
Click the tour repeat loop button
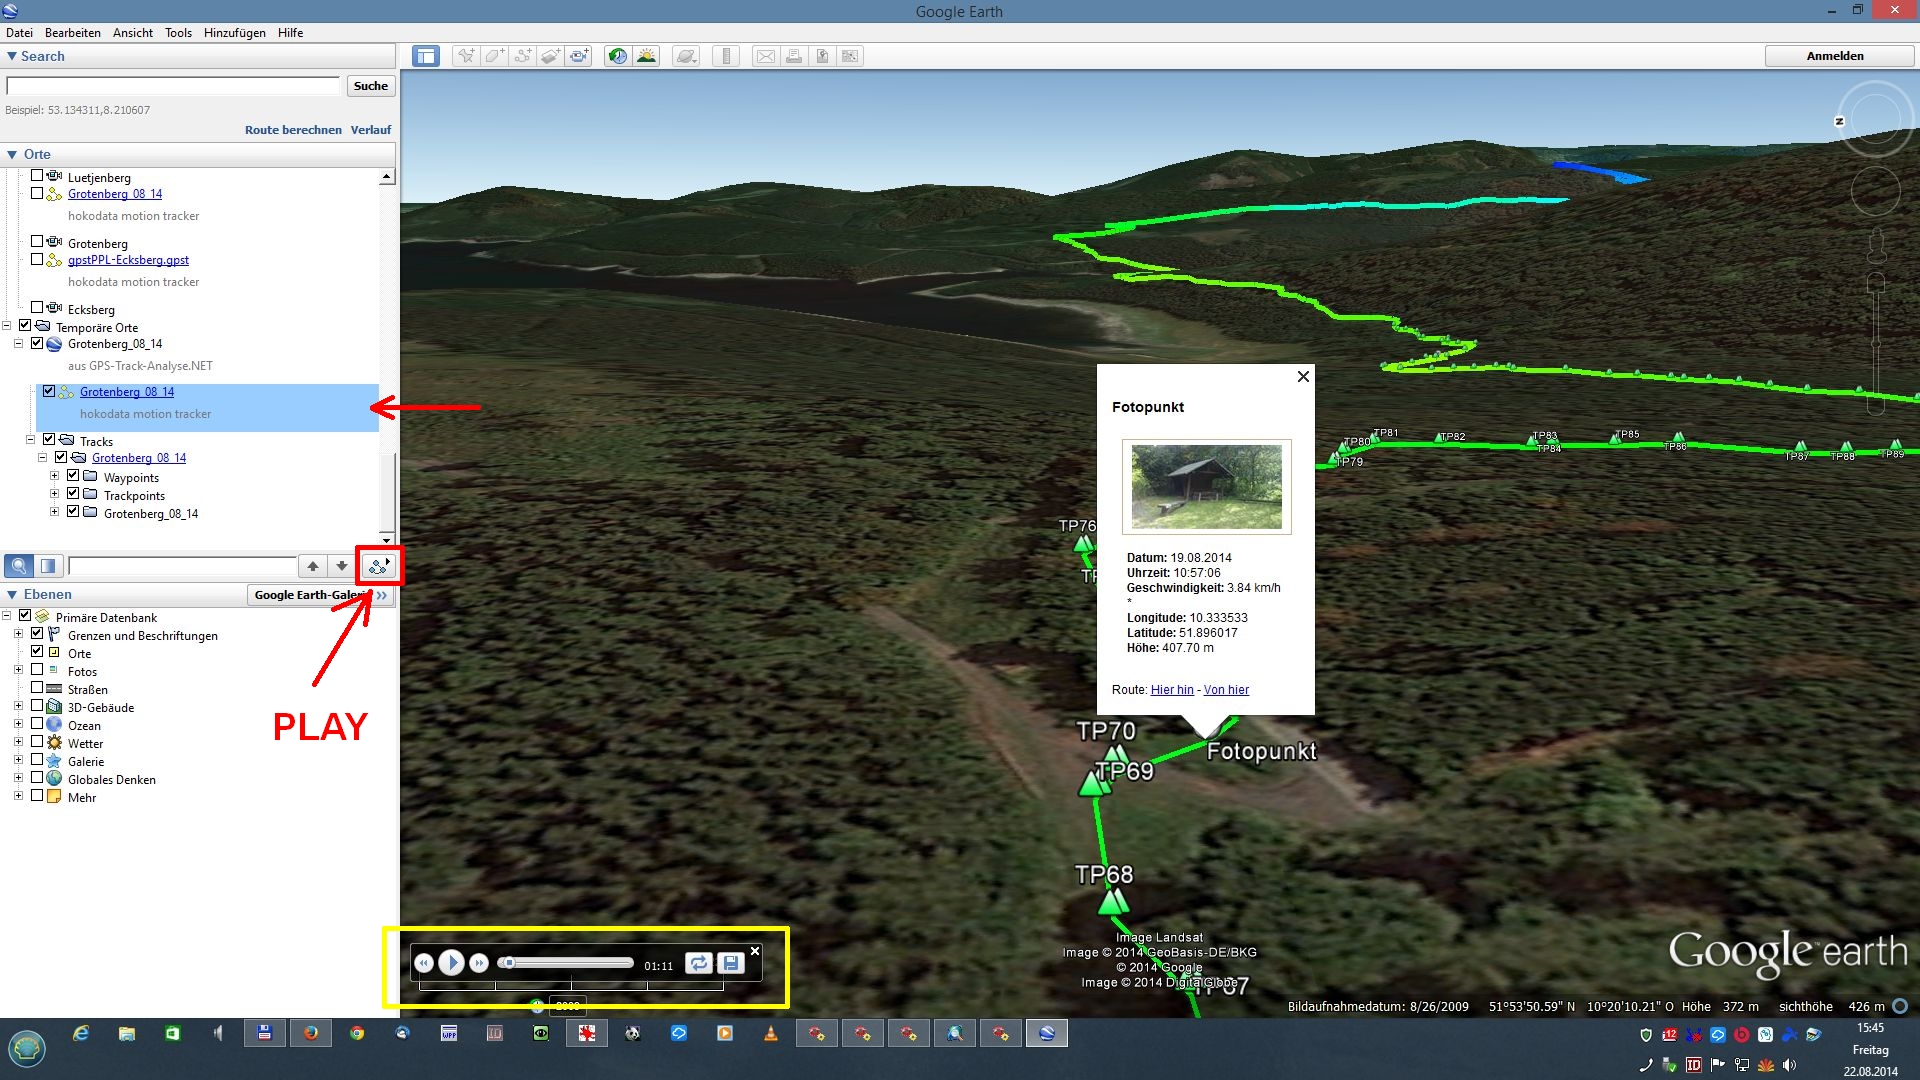(698, 963)
